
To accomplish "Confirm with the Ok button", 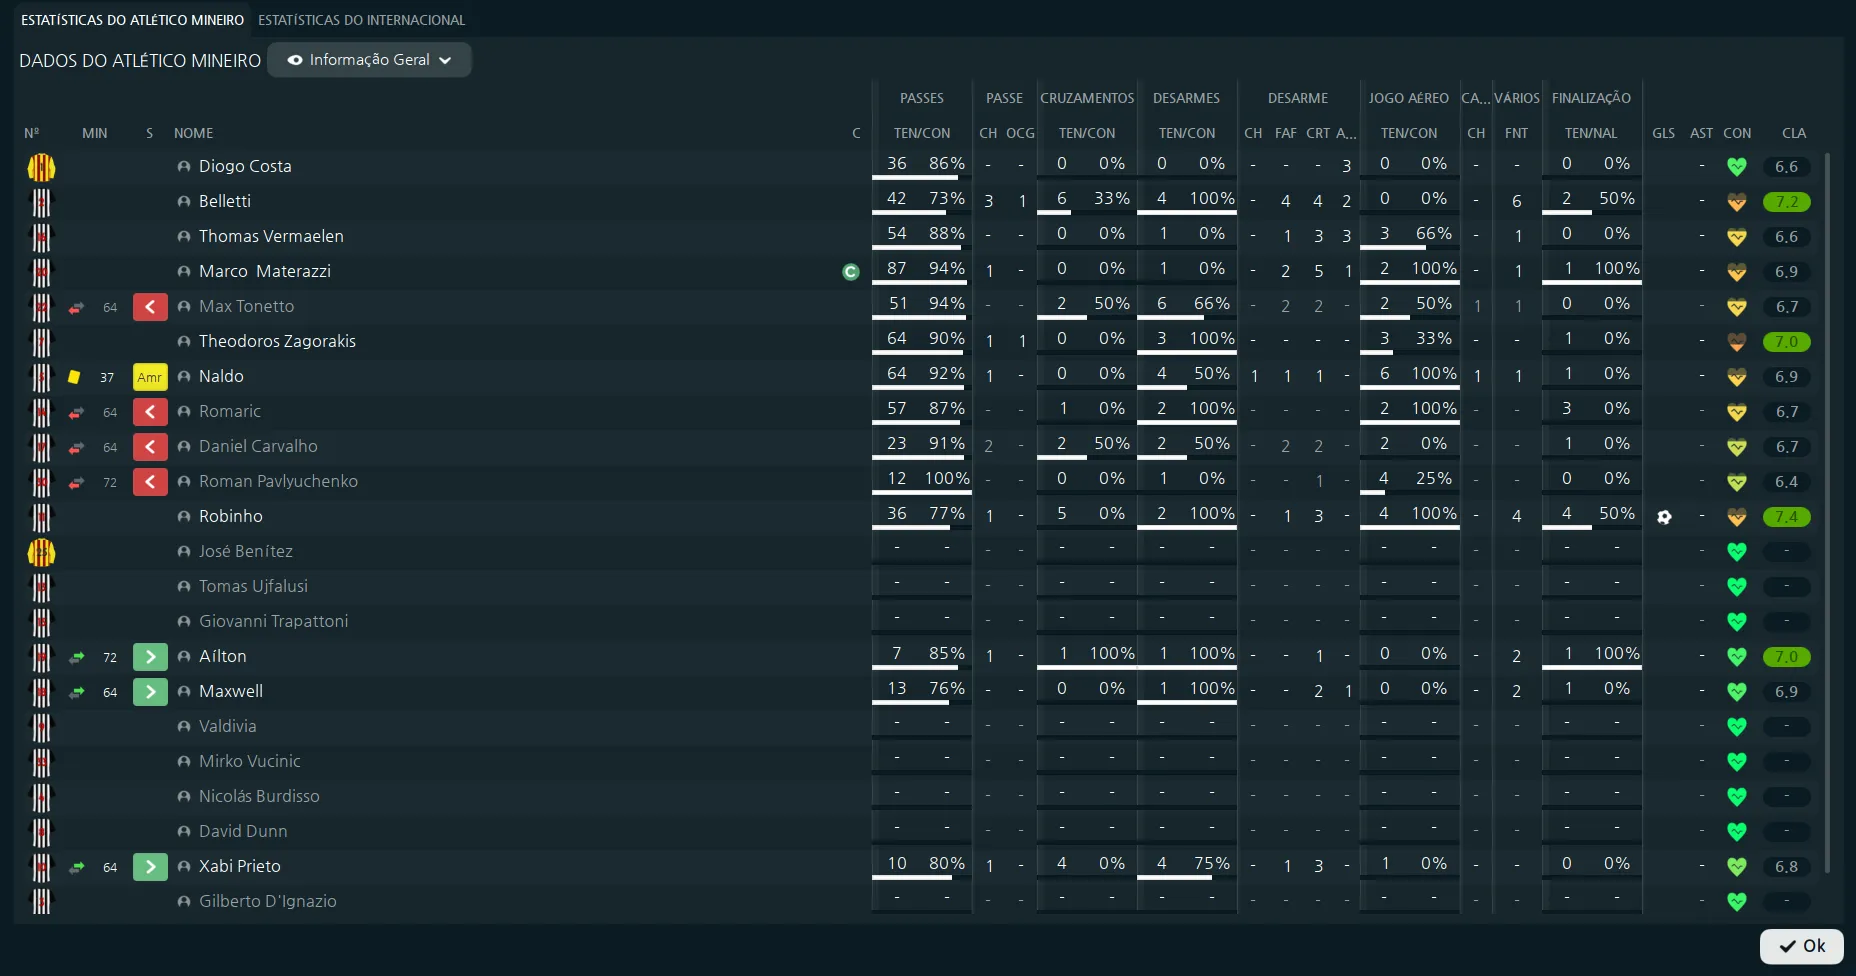I will point(1802,946).
